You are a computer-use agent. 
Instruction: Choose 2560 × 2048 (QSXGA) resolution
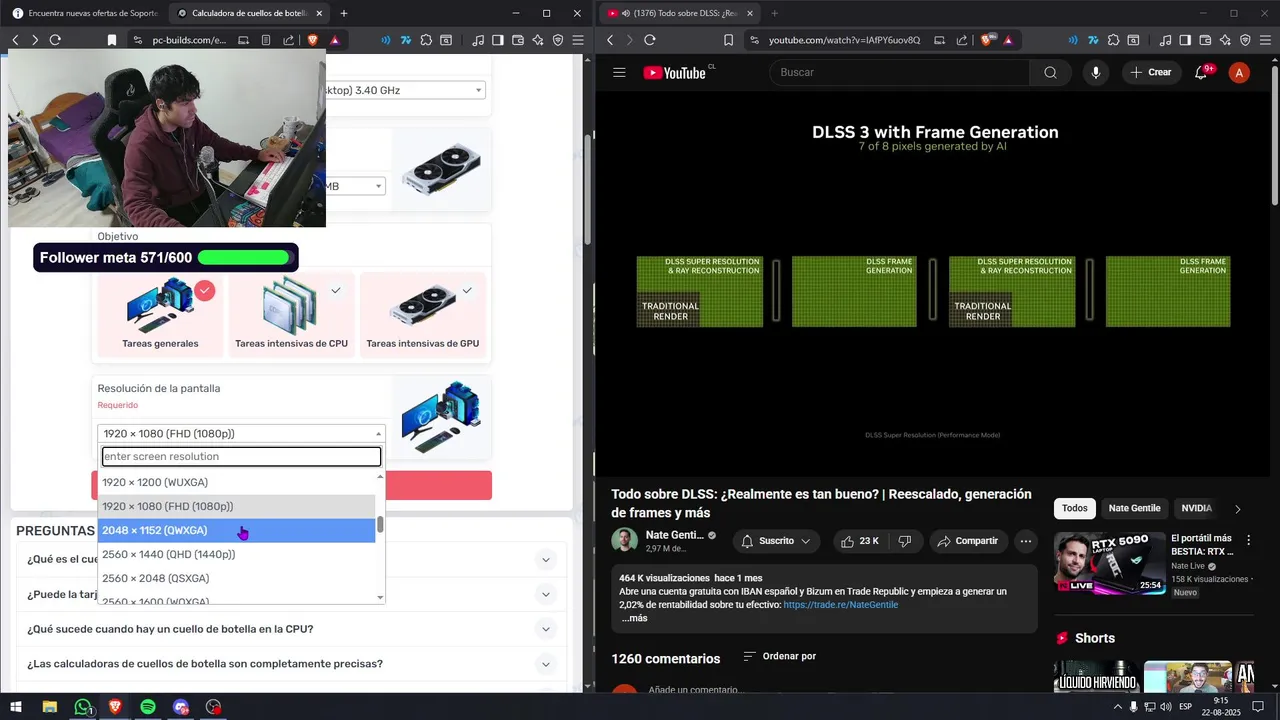pos(236,578)
